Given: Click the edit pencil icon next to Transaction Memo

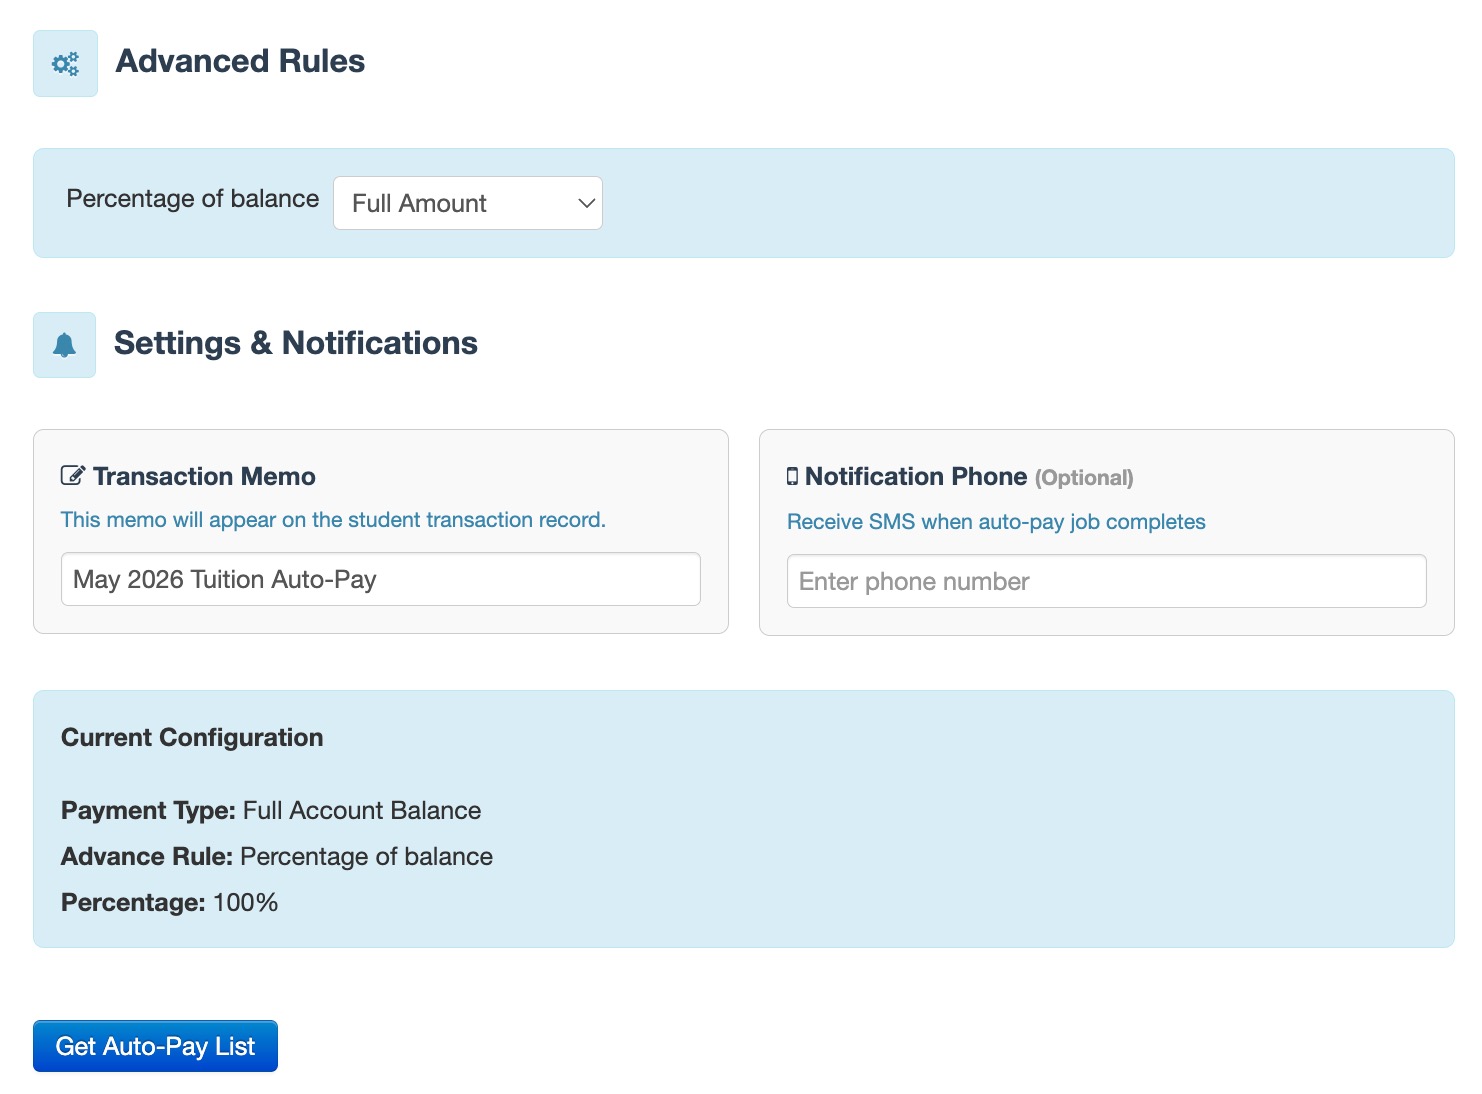Looking at the screenshot, I should [73, 476].
